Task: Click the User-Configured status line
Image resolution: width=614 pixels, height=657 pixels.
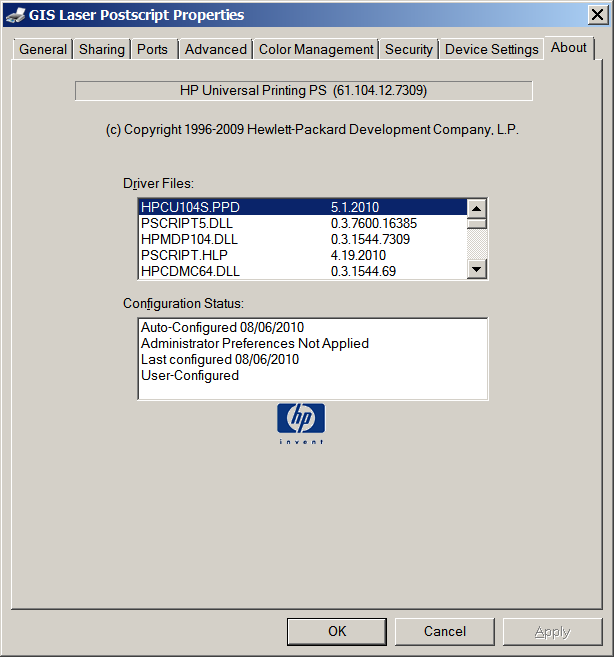Action: point(190,375)
